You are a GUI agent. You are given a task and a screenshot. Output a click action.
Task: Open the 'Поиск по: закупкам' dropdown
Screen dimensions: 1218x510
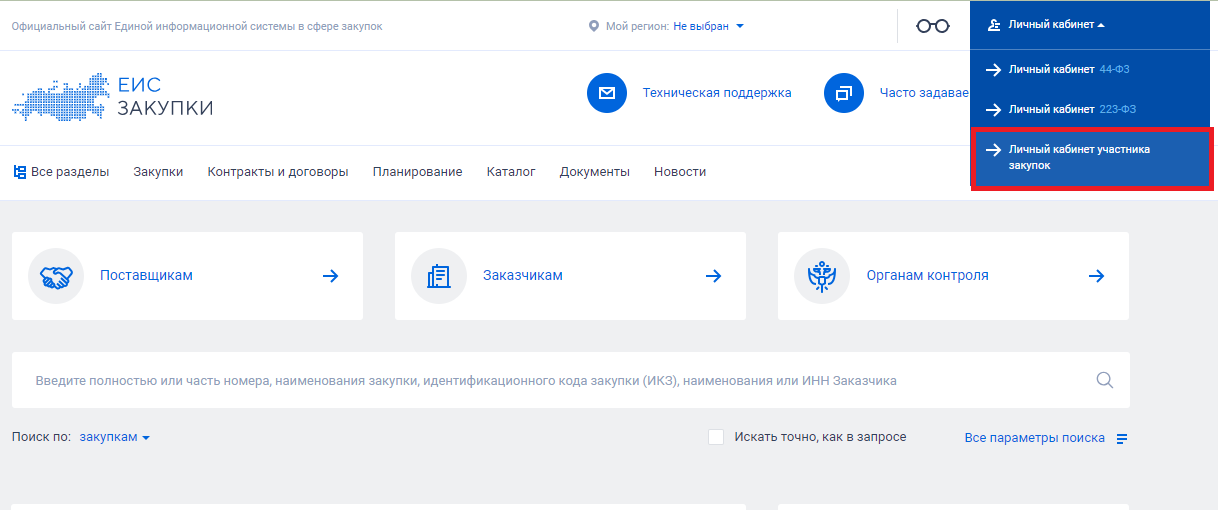click(x=114, y=437)
